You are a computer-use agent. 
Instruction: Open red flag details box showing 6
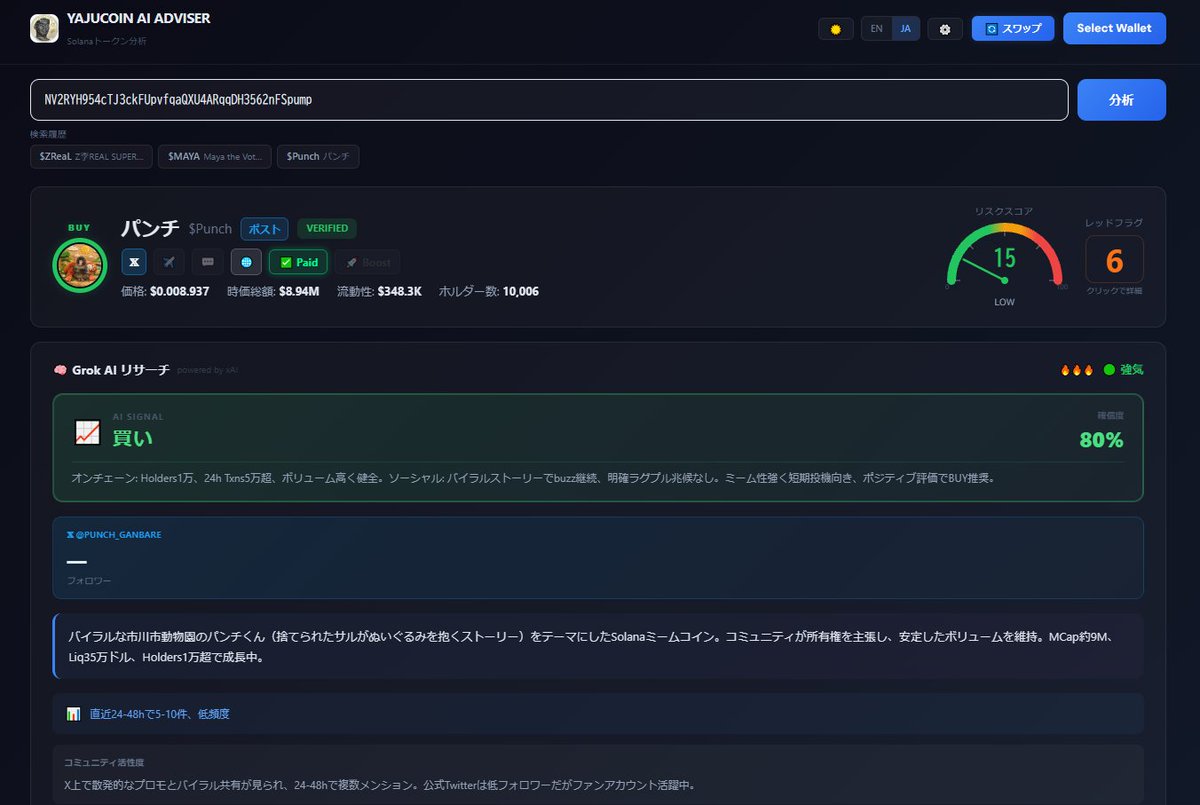coord(1114,260)
